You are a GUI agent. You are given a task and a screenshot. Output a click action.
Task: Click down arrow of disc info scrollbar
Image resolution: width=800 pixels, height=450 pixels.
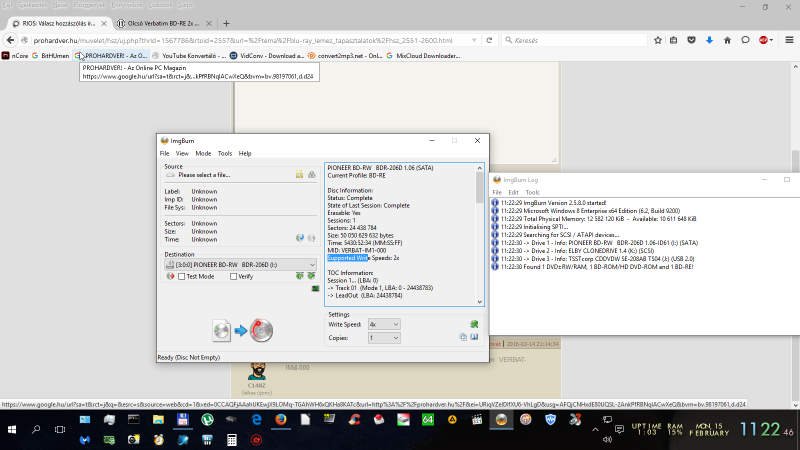tap(480, 302)
